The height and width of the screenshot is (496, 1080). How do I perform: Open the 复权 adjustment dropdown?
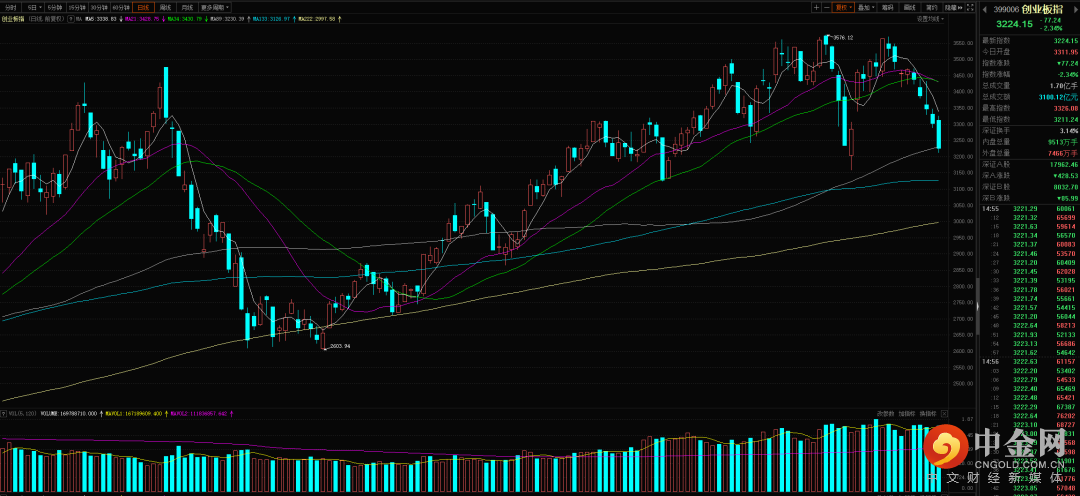(843, 8)
